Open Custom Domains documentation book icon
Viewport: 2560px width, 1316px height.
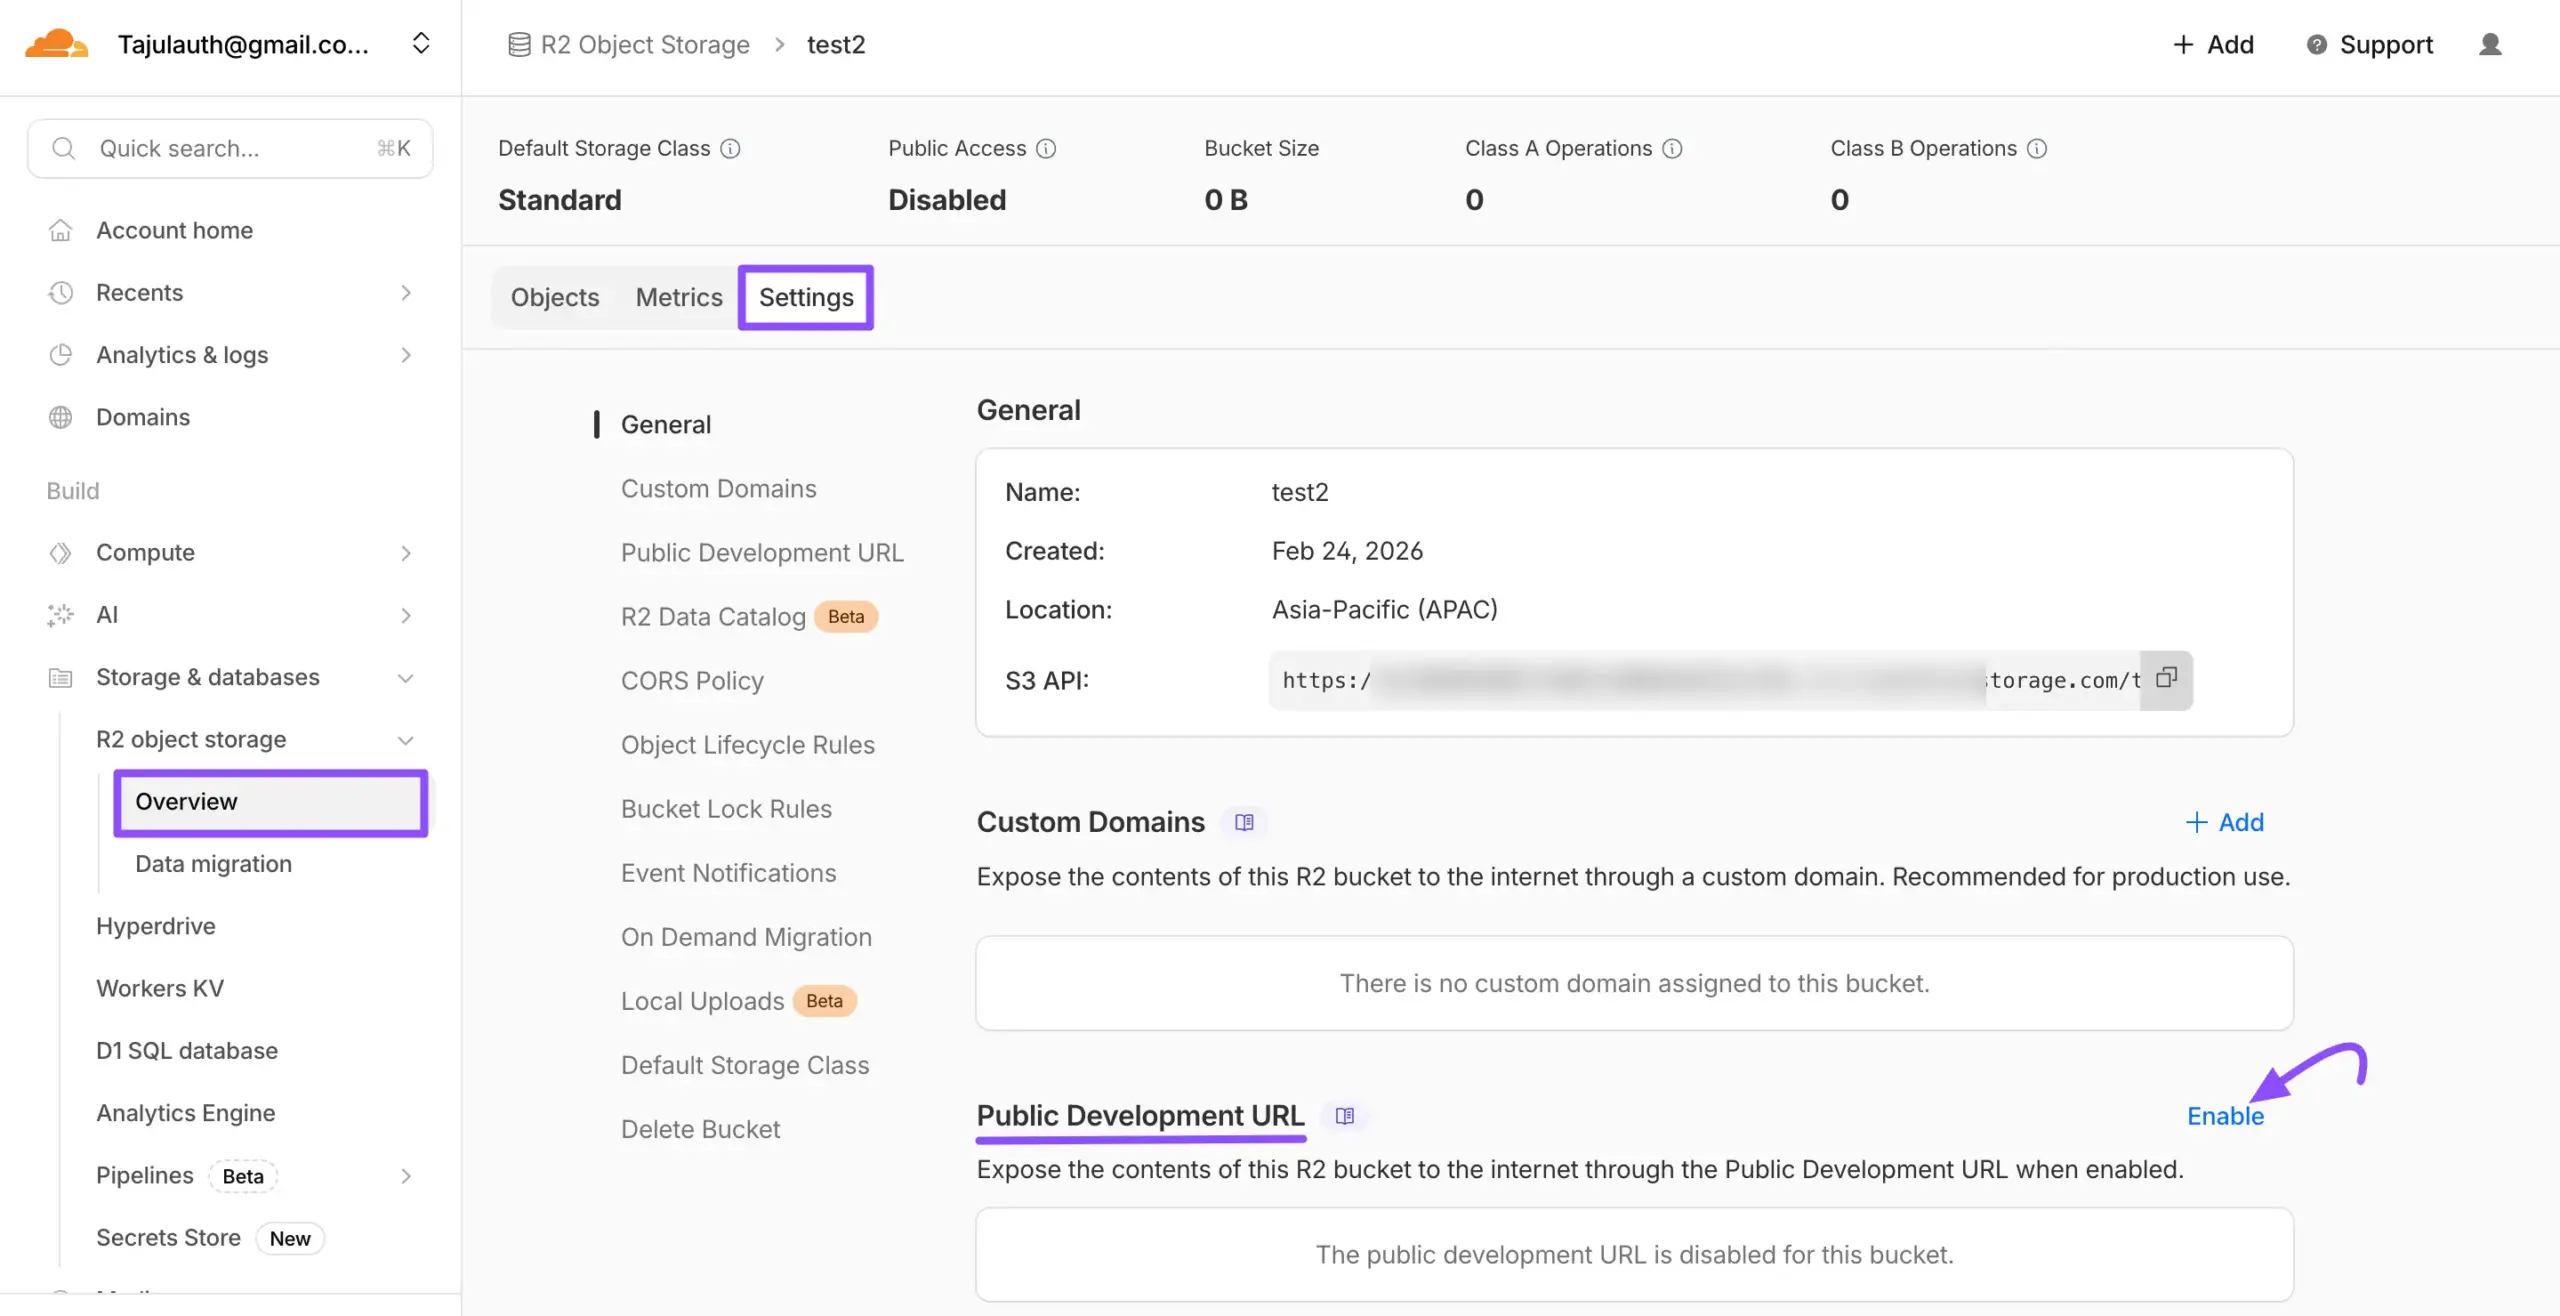coord(1244,822)
